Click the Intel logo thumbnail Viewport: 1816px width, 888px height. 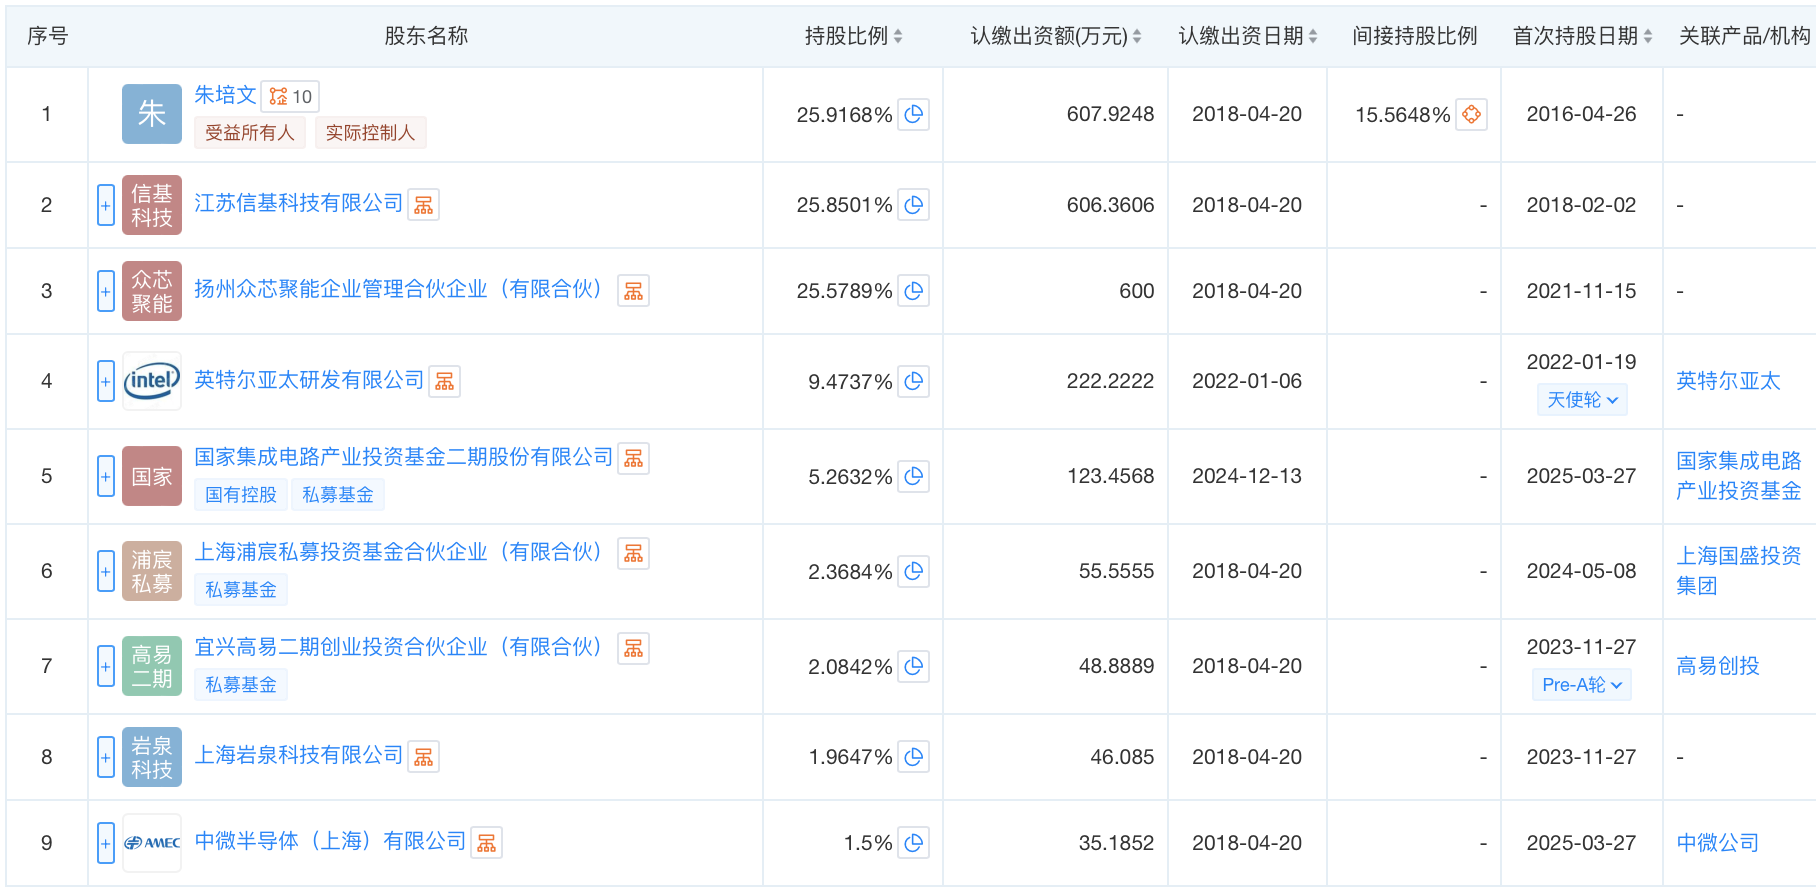coord(152,381)
